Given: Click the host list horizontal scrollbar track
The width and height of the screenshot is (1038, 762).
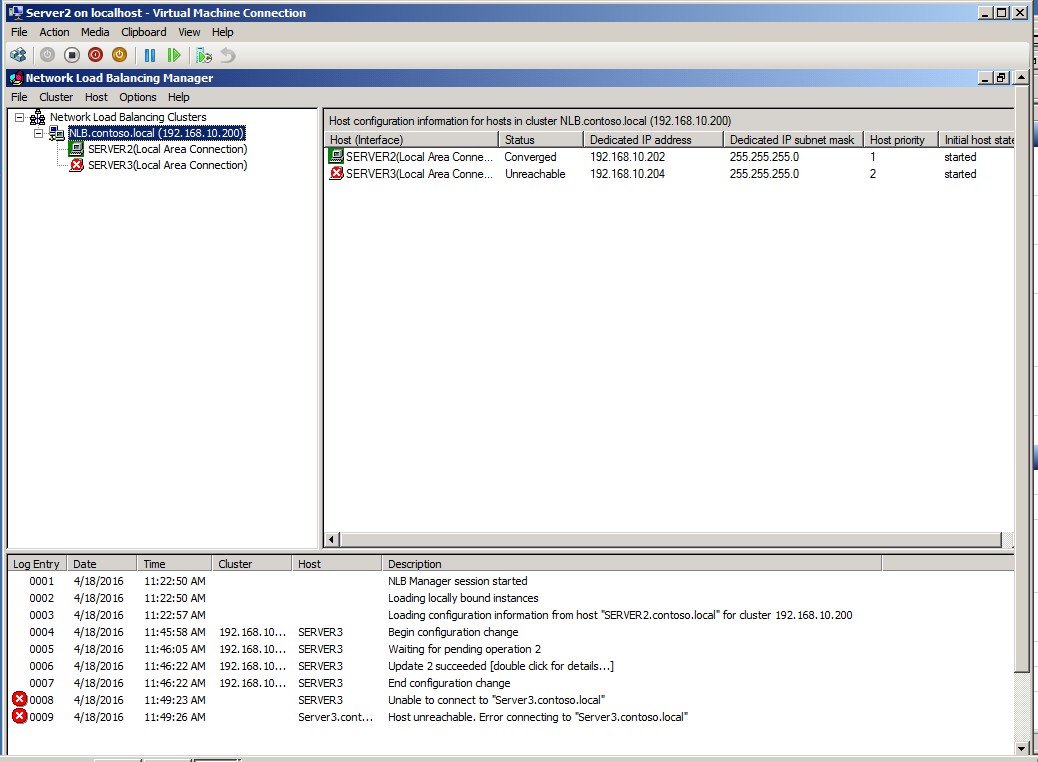Looking at the screenshot, I should [x=670, y=540].
